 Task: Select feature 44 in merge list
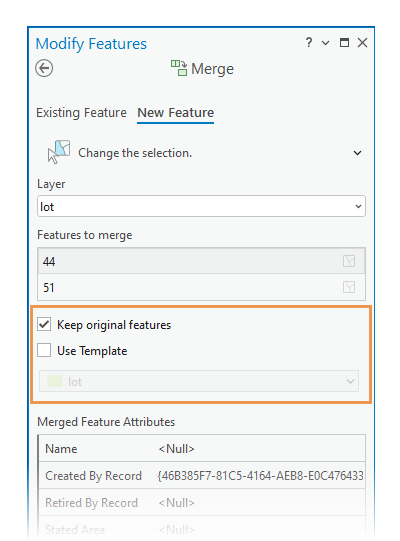[201, 261]
